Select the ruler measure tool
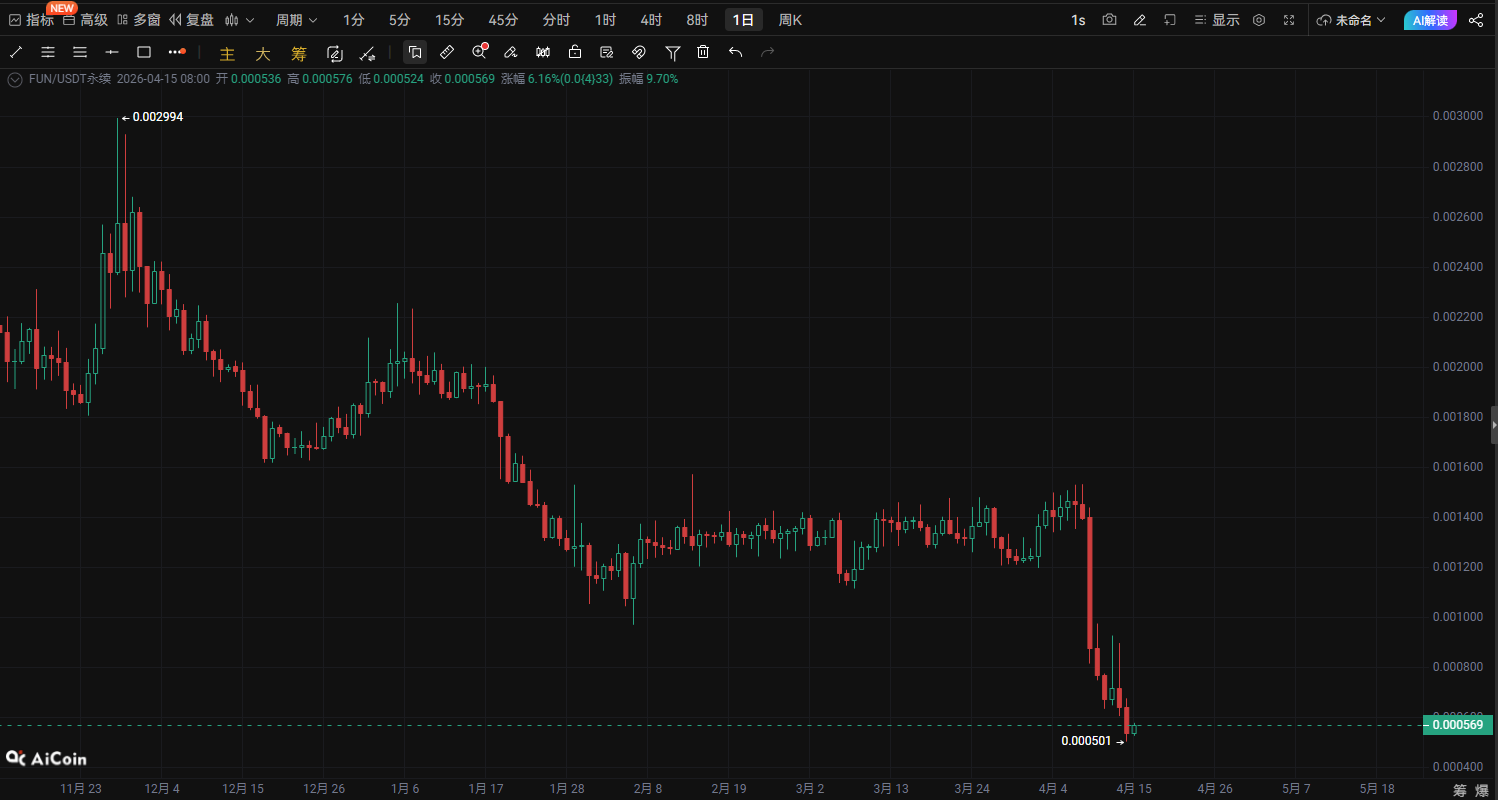1498x800 pixels. (x=447, y=52)
